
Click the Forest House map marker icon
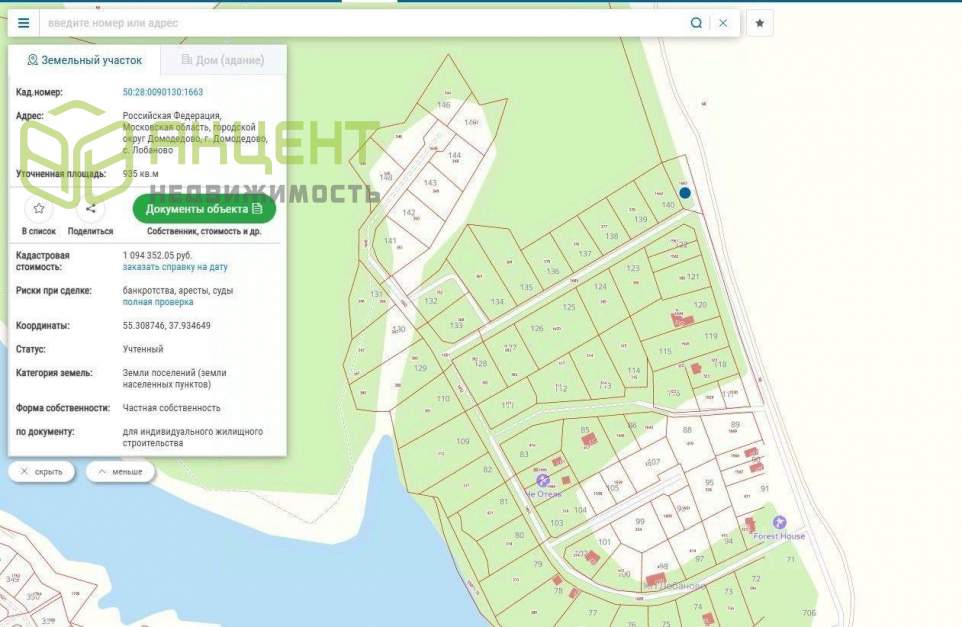tap(780, 522)
